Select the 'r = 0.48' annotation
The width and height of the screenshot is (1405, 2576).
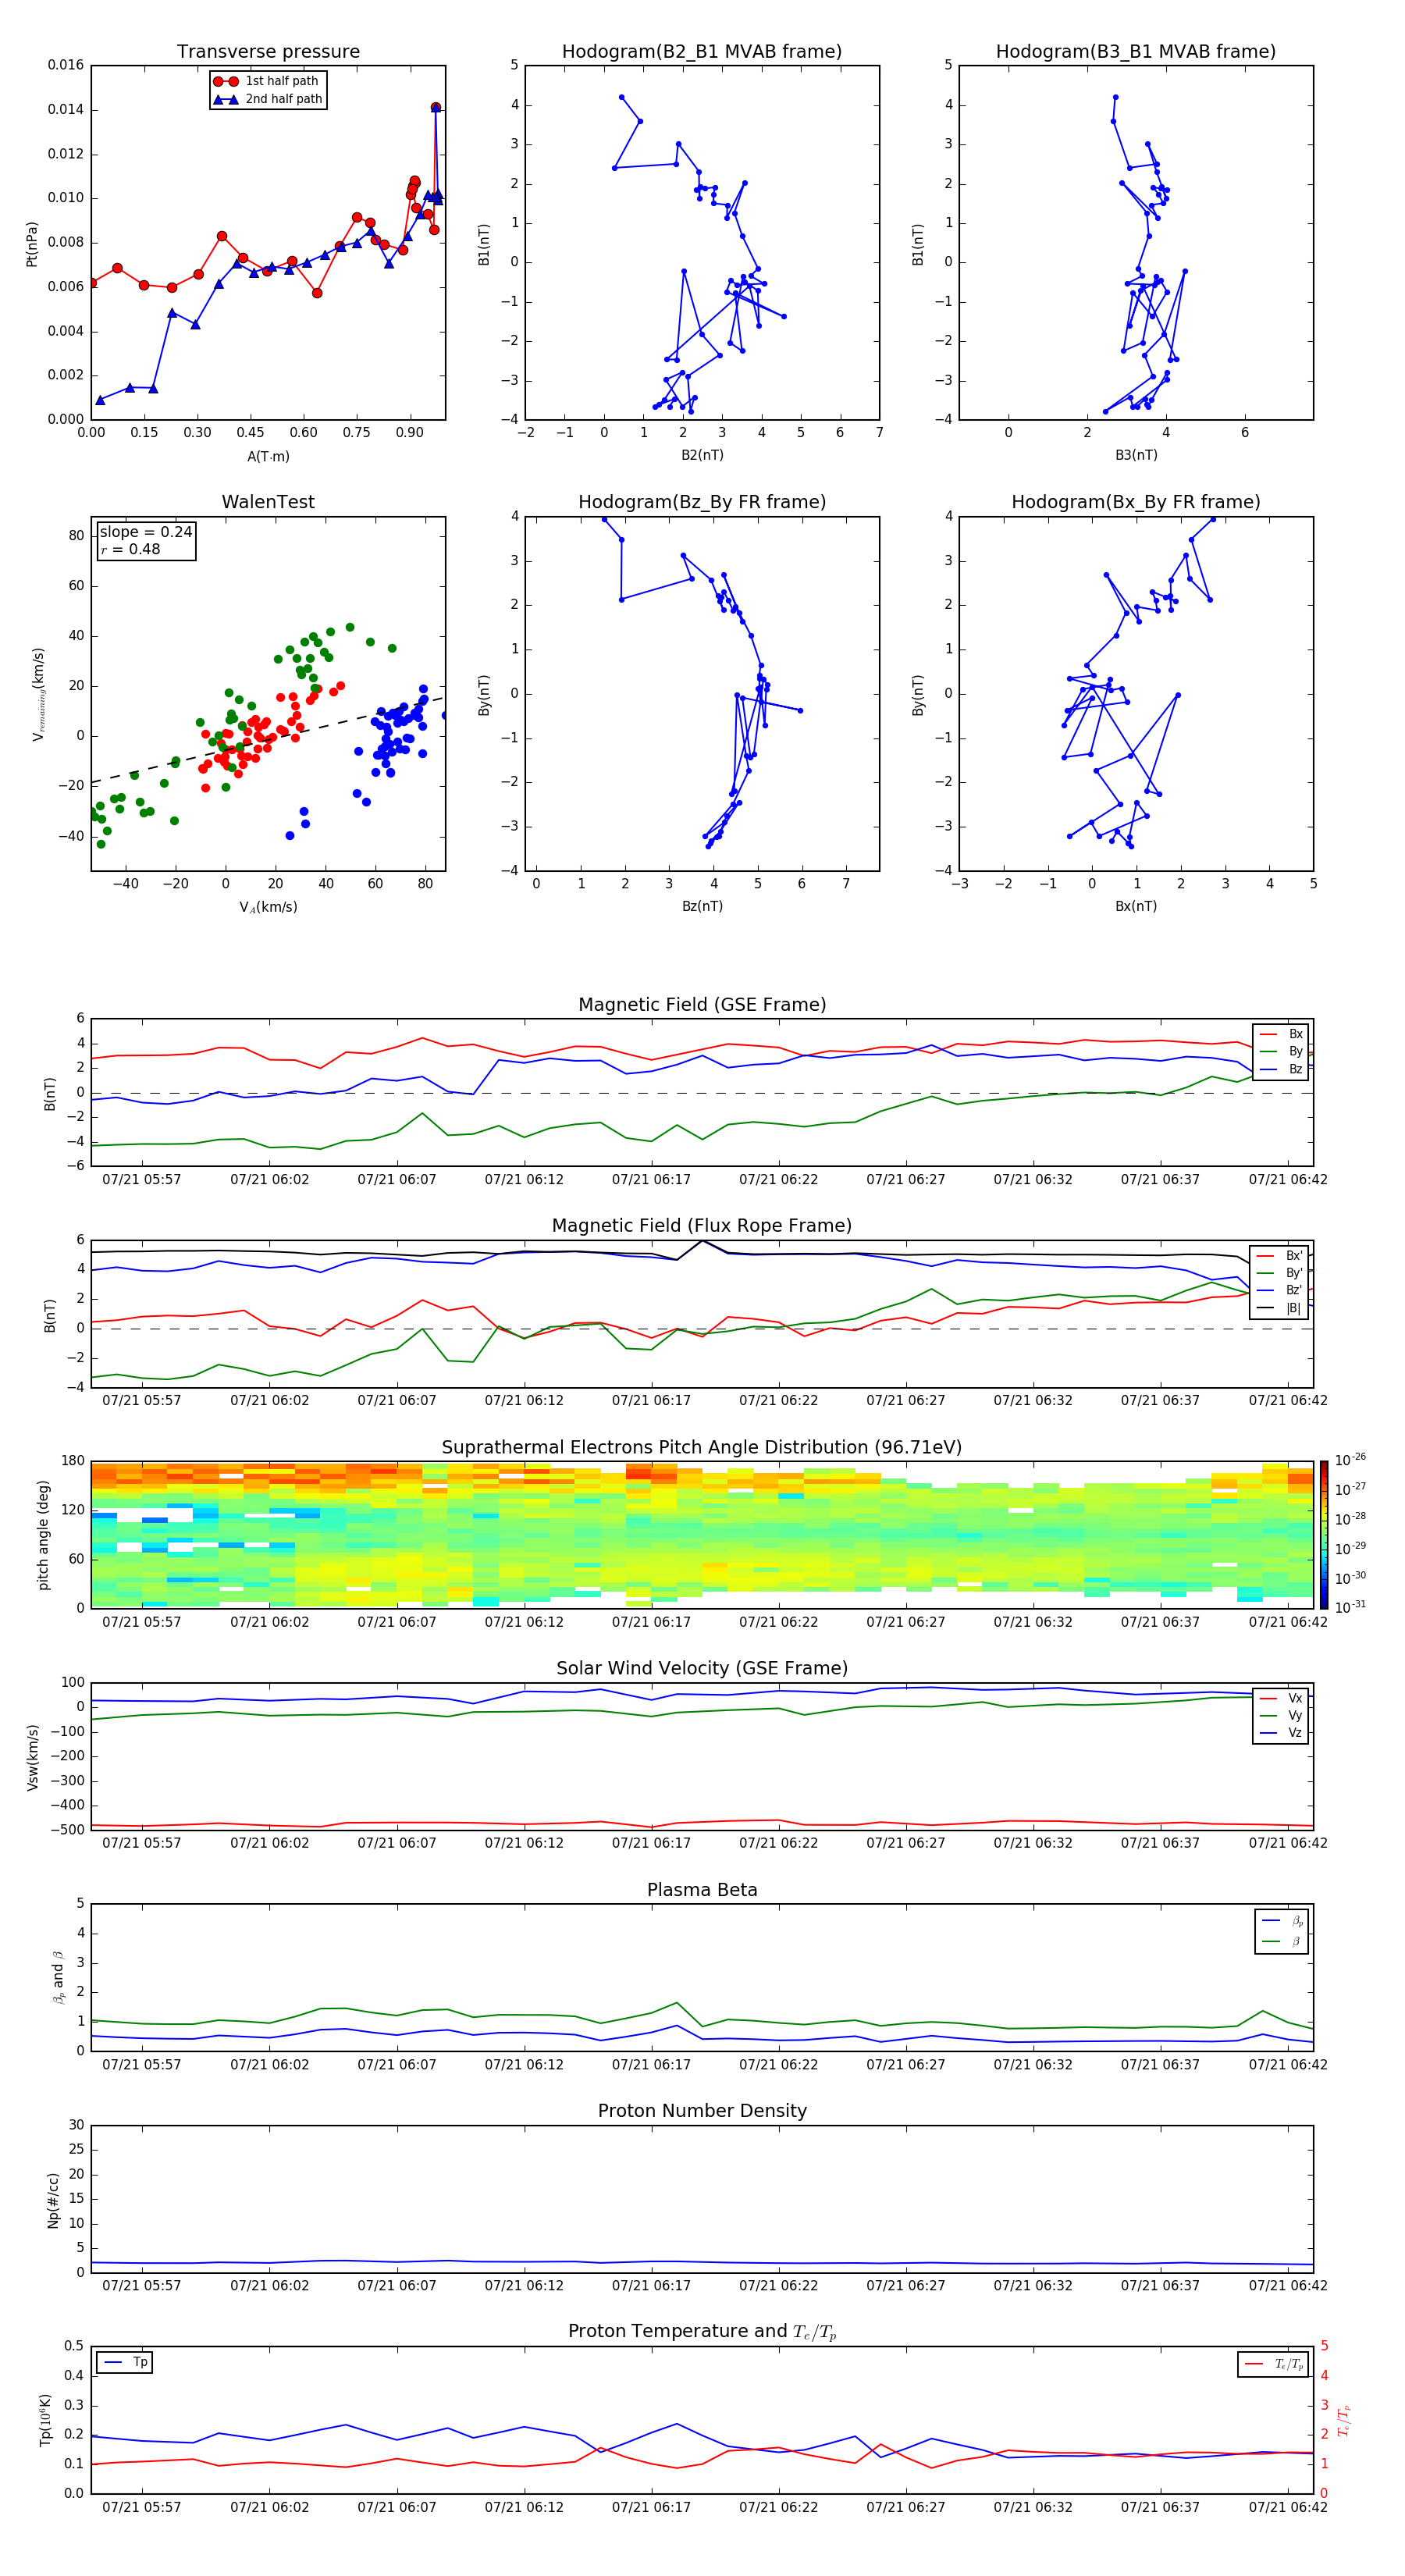(x=130, y=549)
